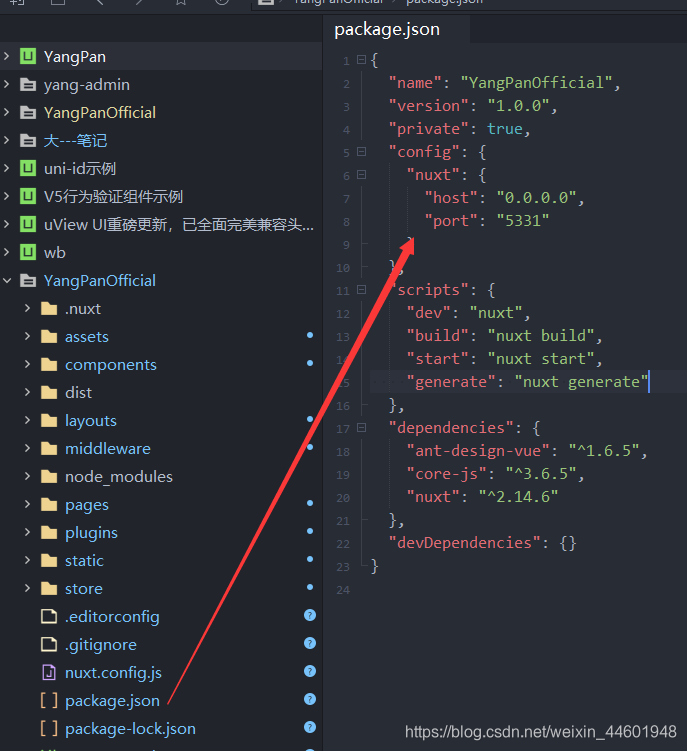Click the folder icon of .nuxt

click(49, 309)
